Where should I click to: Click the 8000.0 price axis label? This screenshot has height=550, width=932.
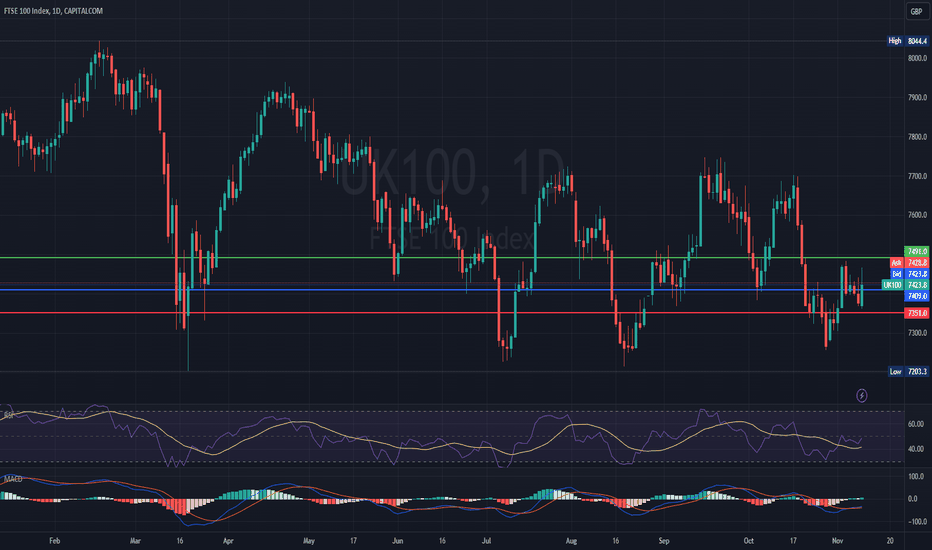tap(917, 58)
